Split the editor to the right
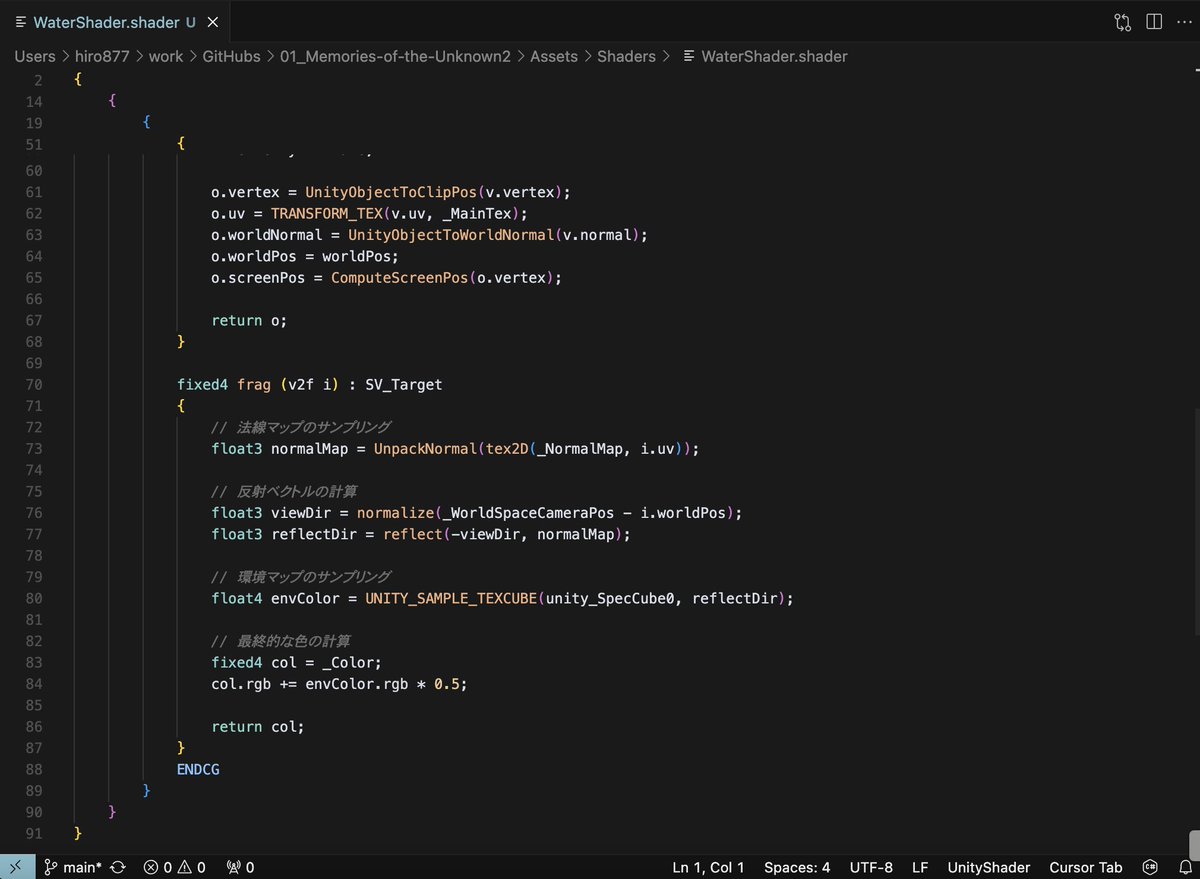The image size is (1200, 879). [1154, 22]
